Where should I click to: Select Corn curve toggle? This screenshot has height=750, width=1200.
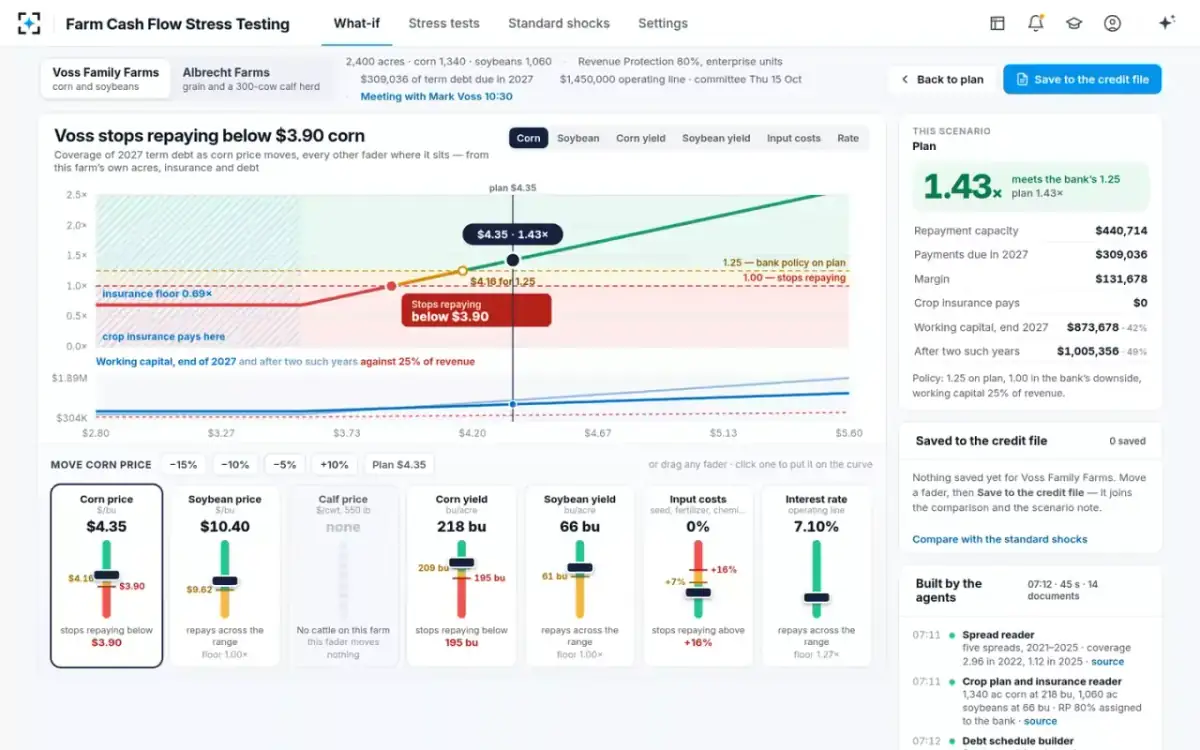(529, 138)
